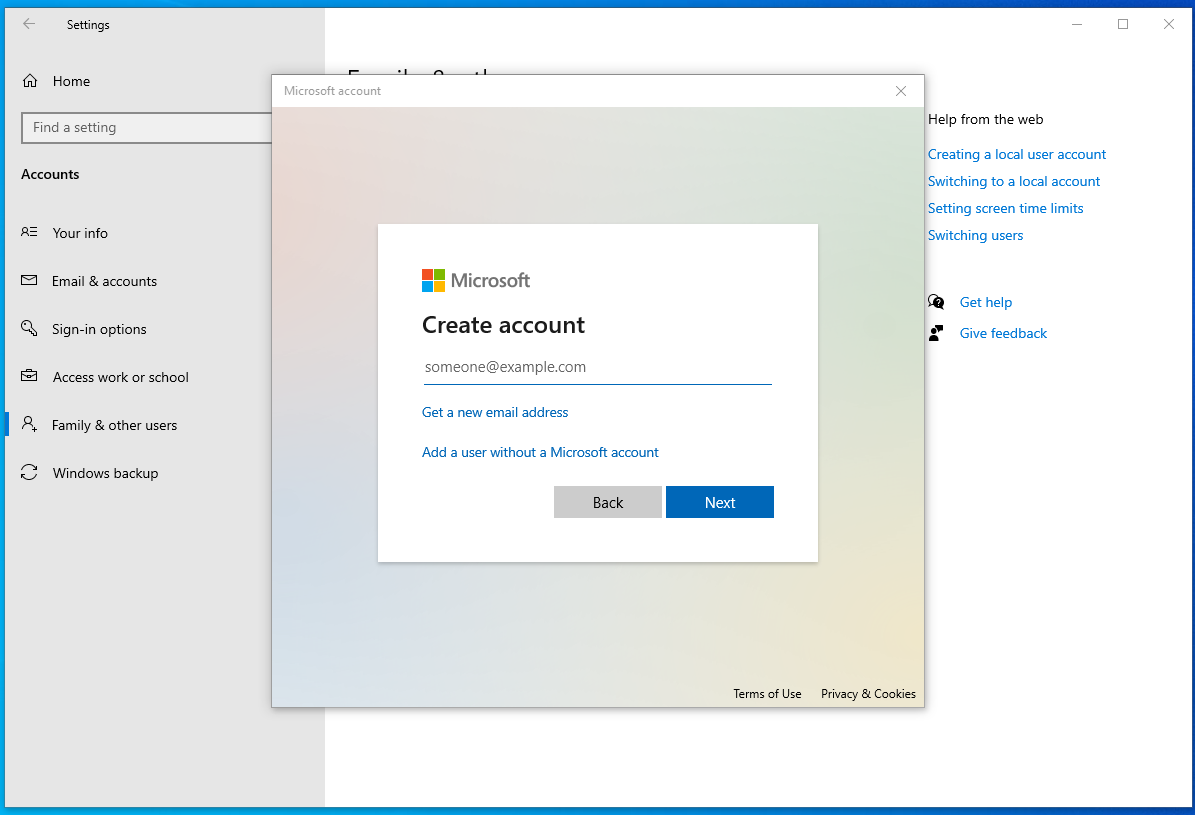Open Switching users help link
Screen dimensions: 1195x815
976,236
